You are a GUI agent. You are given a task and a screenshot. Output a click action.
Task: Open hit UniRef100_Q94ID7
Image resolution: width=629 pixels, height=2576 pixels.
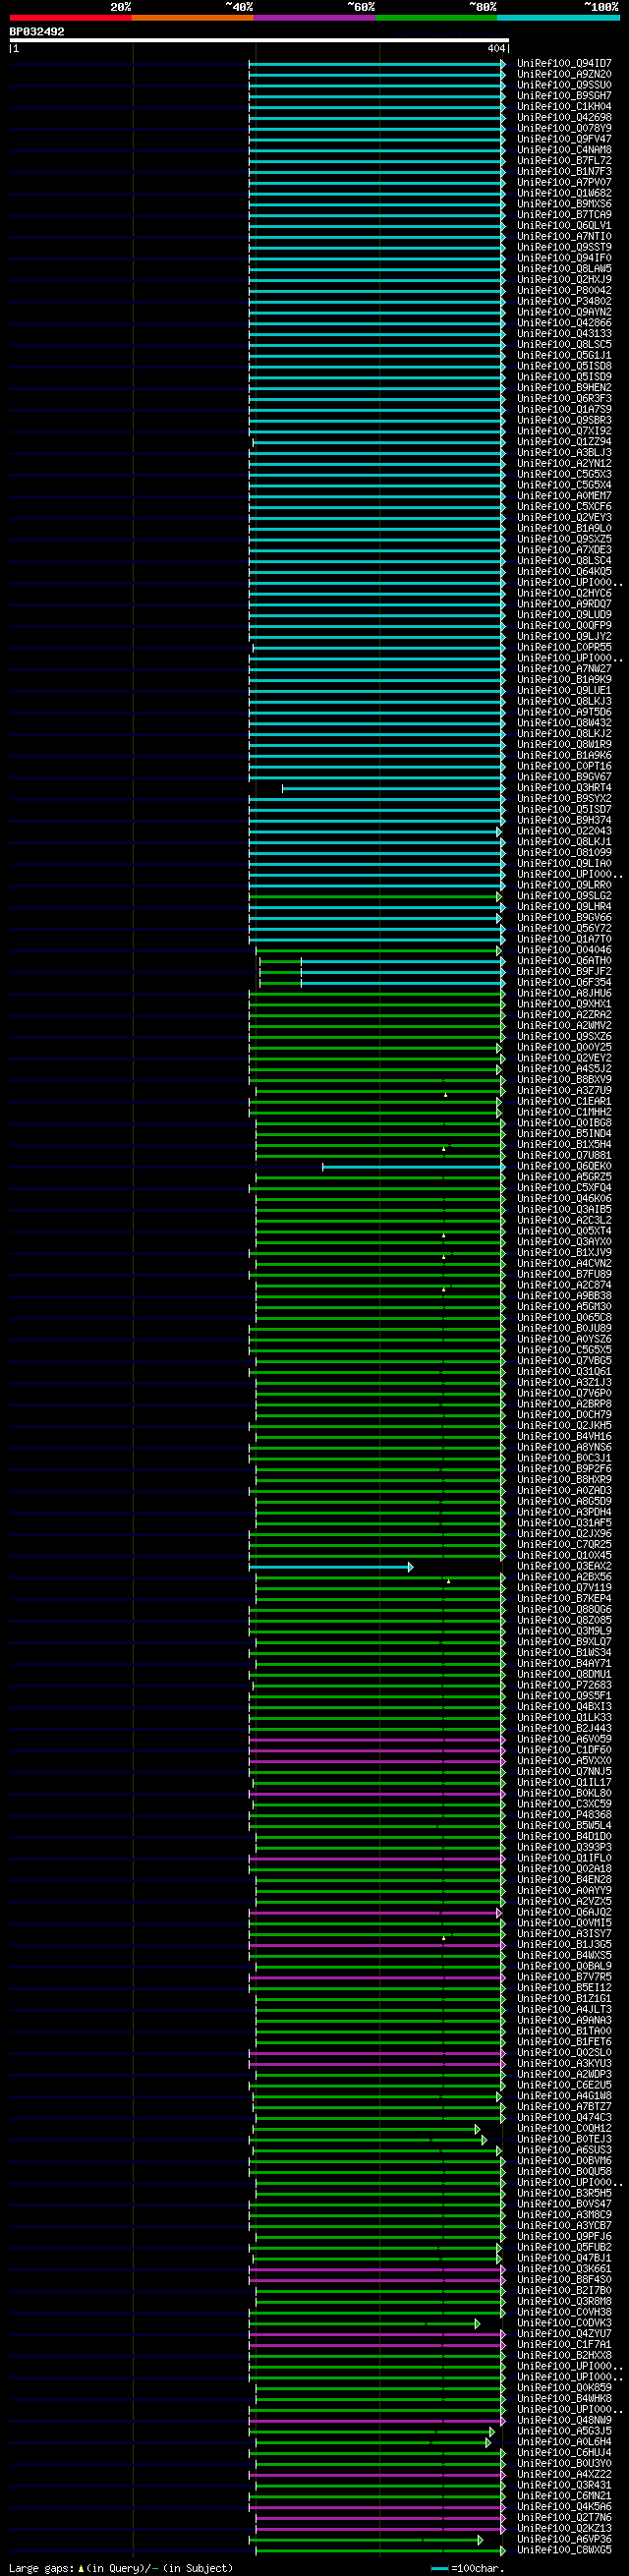coord(564,64)
